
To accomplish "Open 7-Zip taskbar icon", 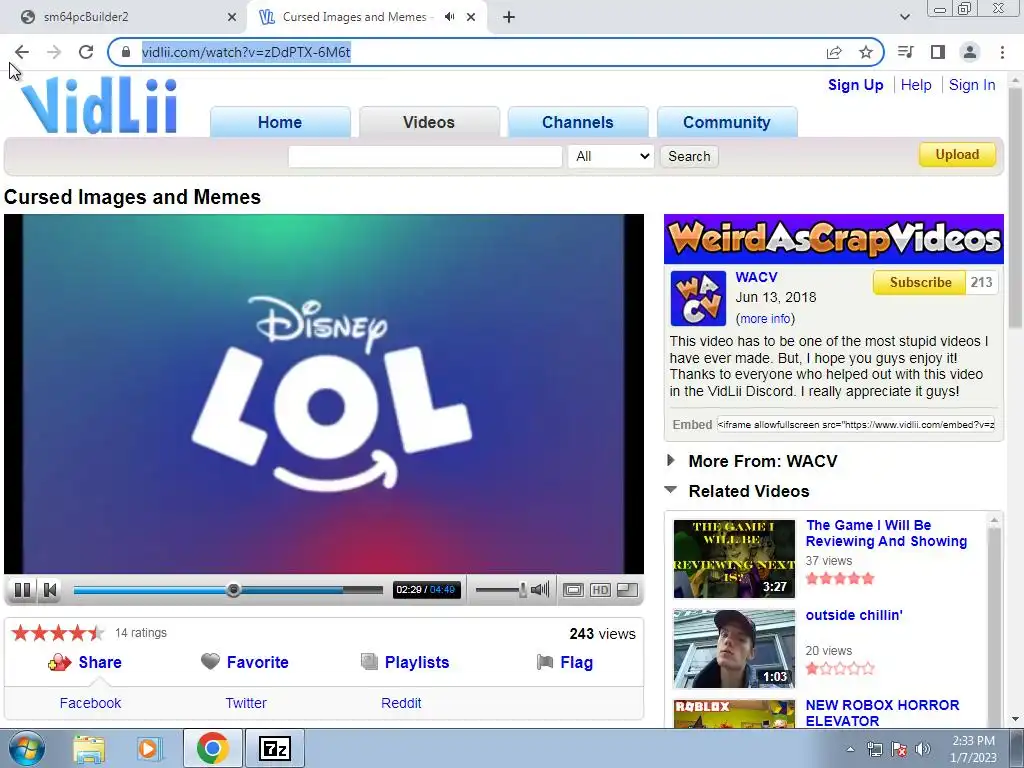I will point(274,748).
